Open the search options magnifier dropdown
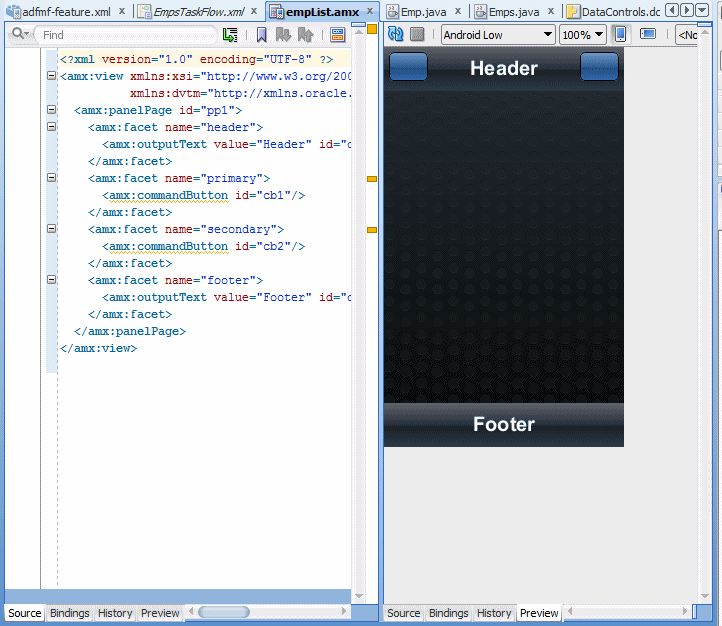The width and height of the screenshot is (722, 626). (x=20, y=34)
